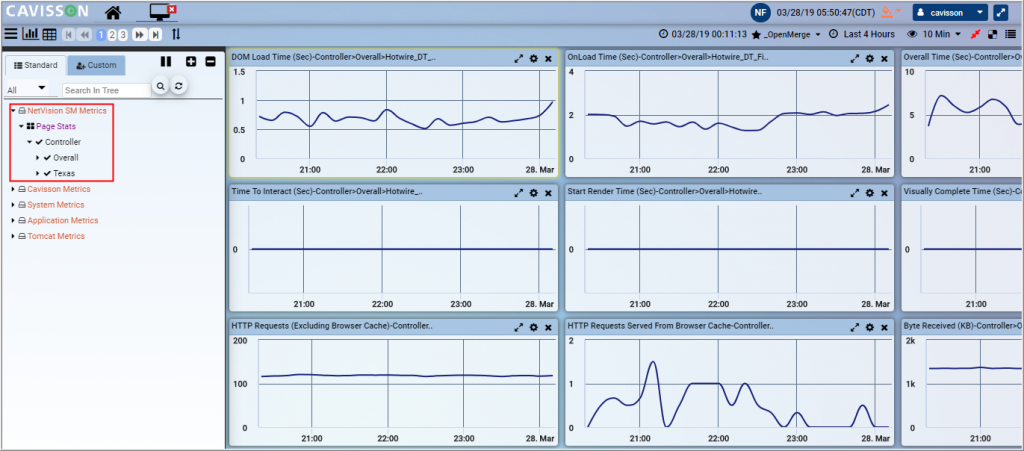Click the plus expand-all tree icon
This screenshot has height=451, width=1024.
coord(191,61)
